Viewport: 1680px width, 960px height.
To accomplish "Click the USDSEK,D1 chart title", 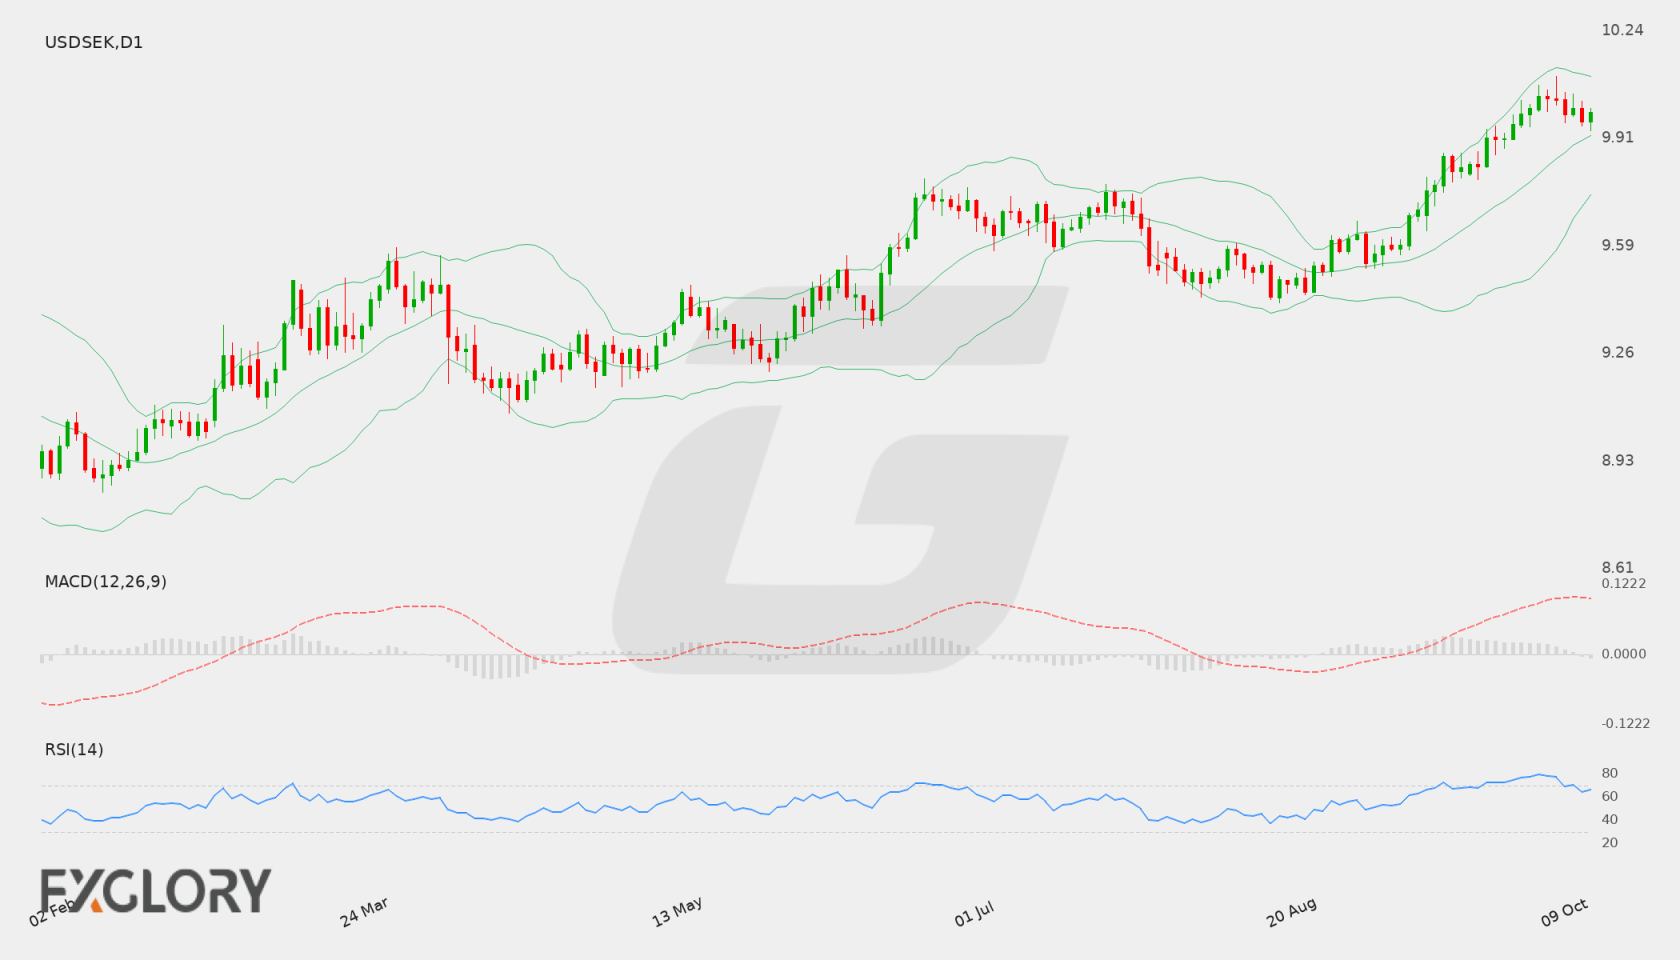I will pos(94,42).
